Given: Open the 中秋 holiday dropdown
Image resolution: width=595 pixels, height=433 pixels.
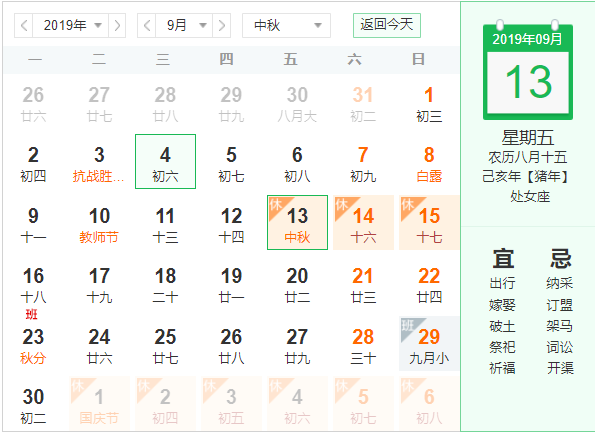Looking at the screenshot, I should (286, 25).
